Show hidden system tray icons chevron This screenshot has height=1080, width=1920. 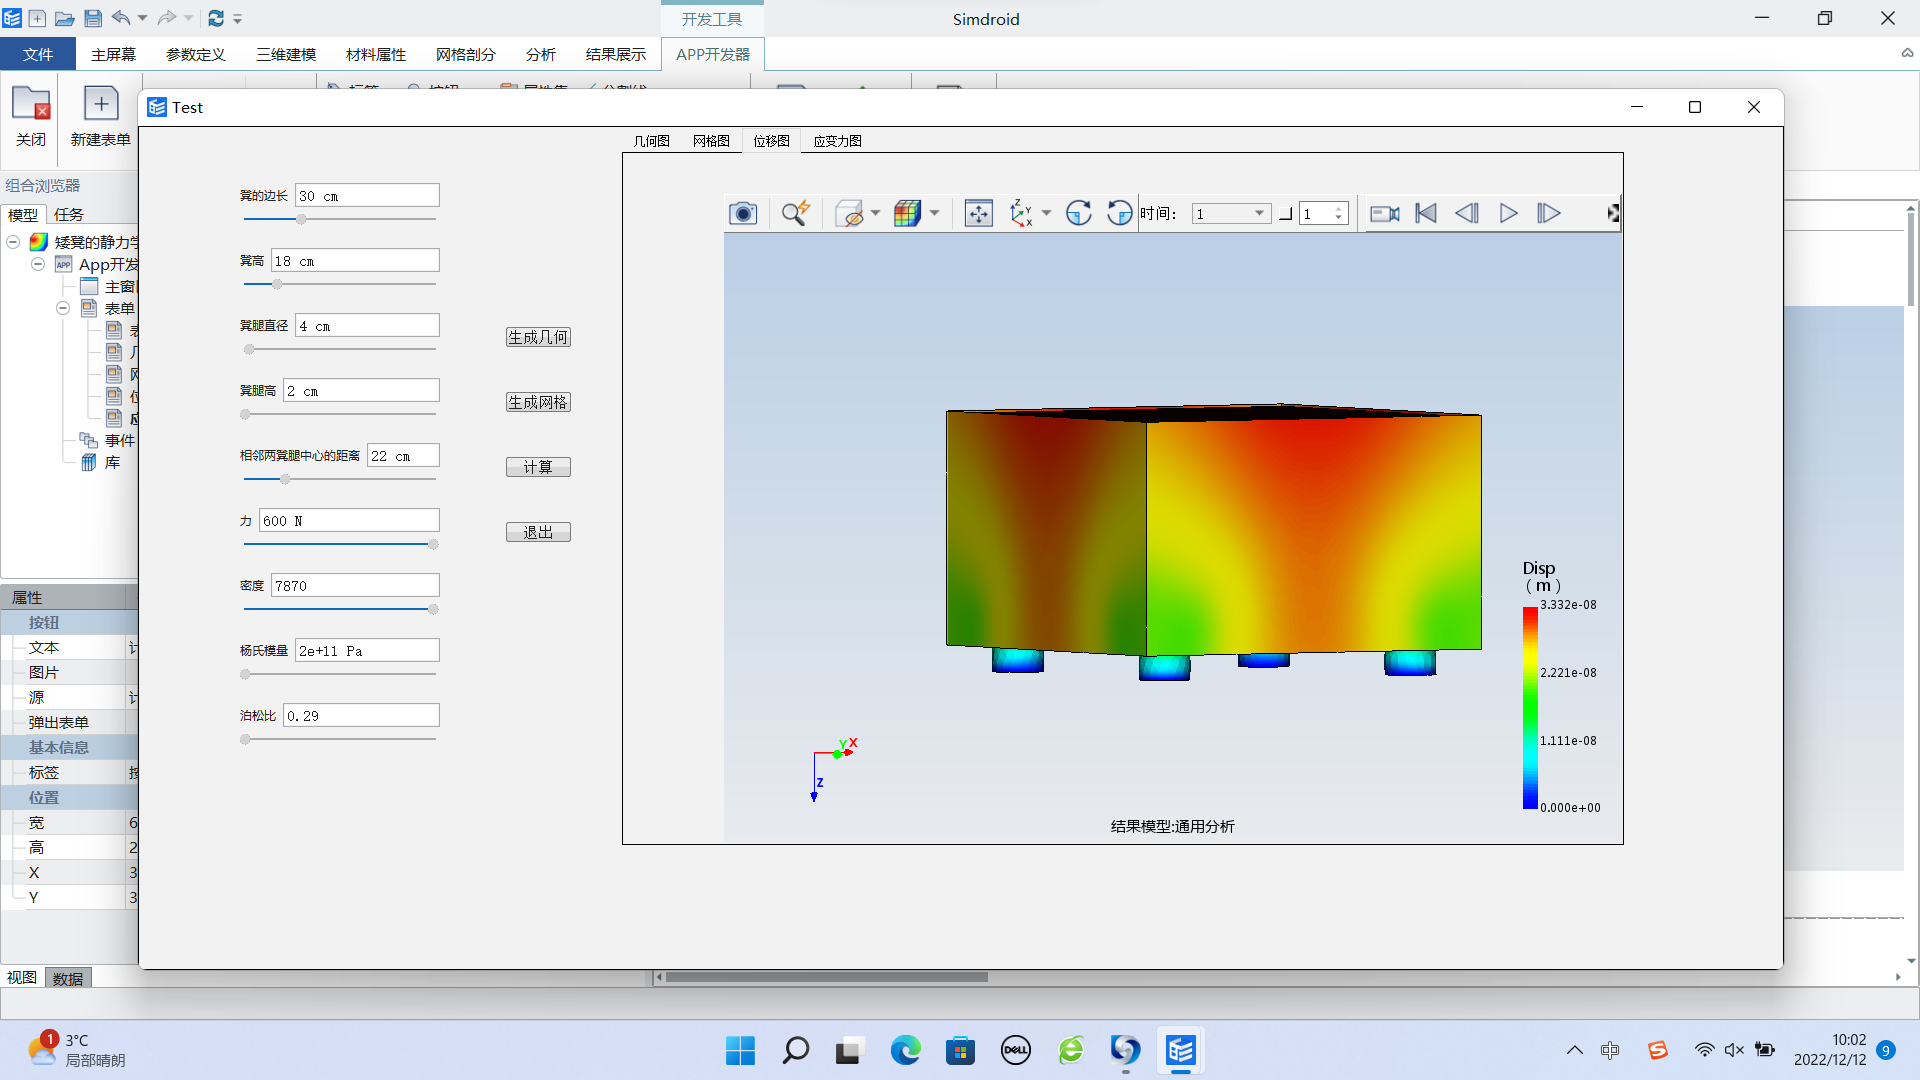1574,1050
